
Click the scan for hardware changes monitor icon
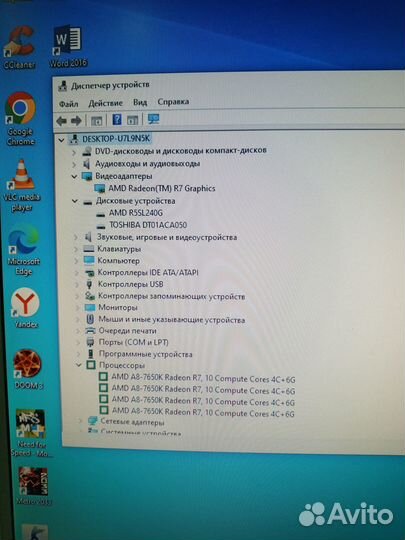pyautogui.click(x=153, y=119)
